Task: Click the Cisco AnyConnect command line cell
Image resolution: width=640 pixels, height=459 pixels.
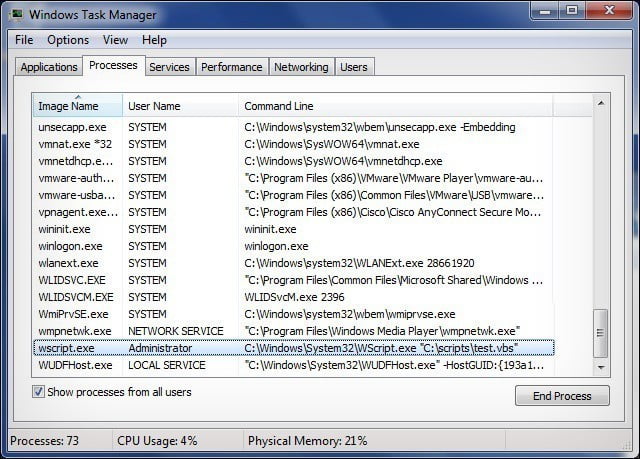Action: coord(393,212)
